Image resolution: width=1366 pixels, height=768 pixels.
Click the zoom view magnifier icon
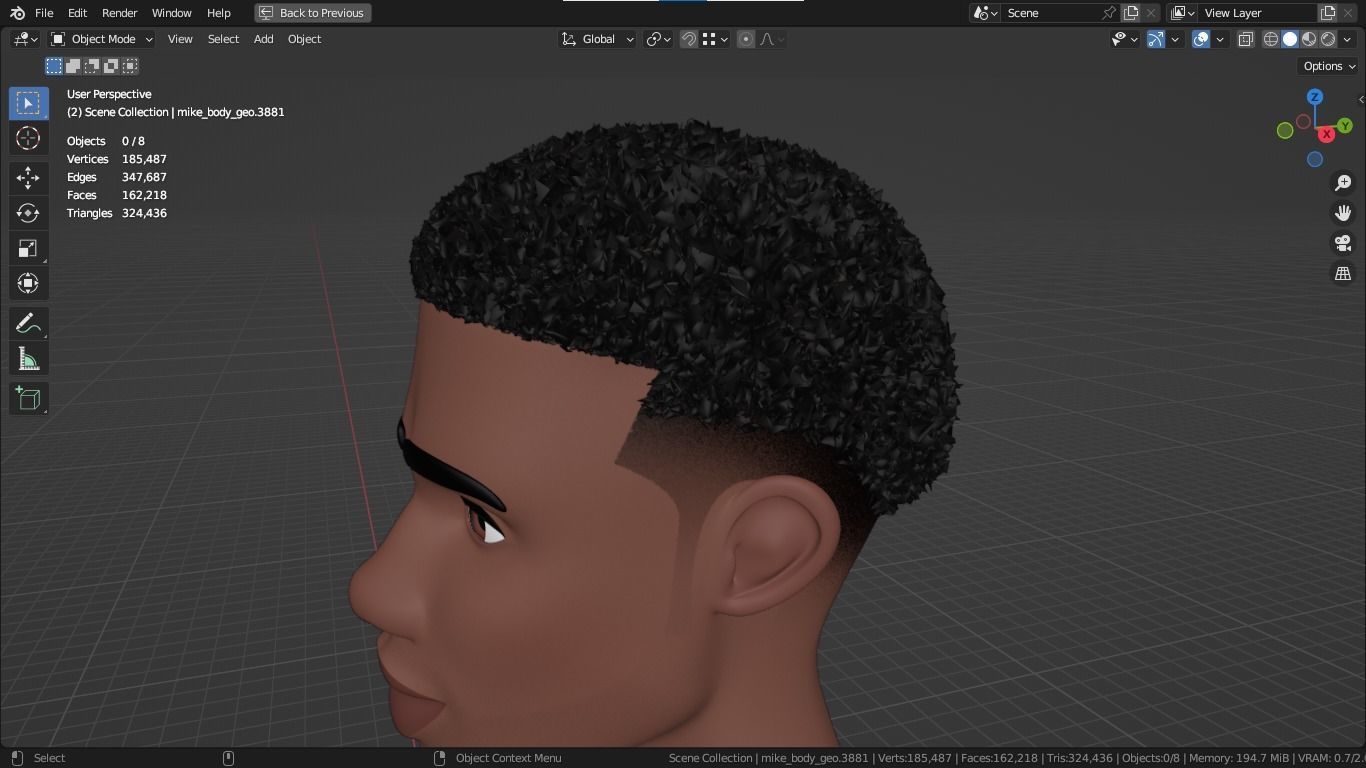click(x=1343, y=183)
